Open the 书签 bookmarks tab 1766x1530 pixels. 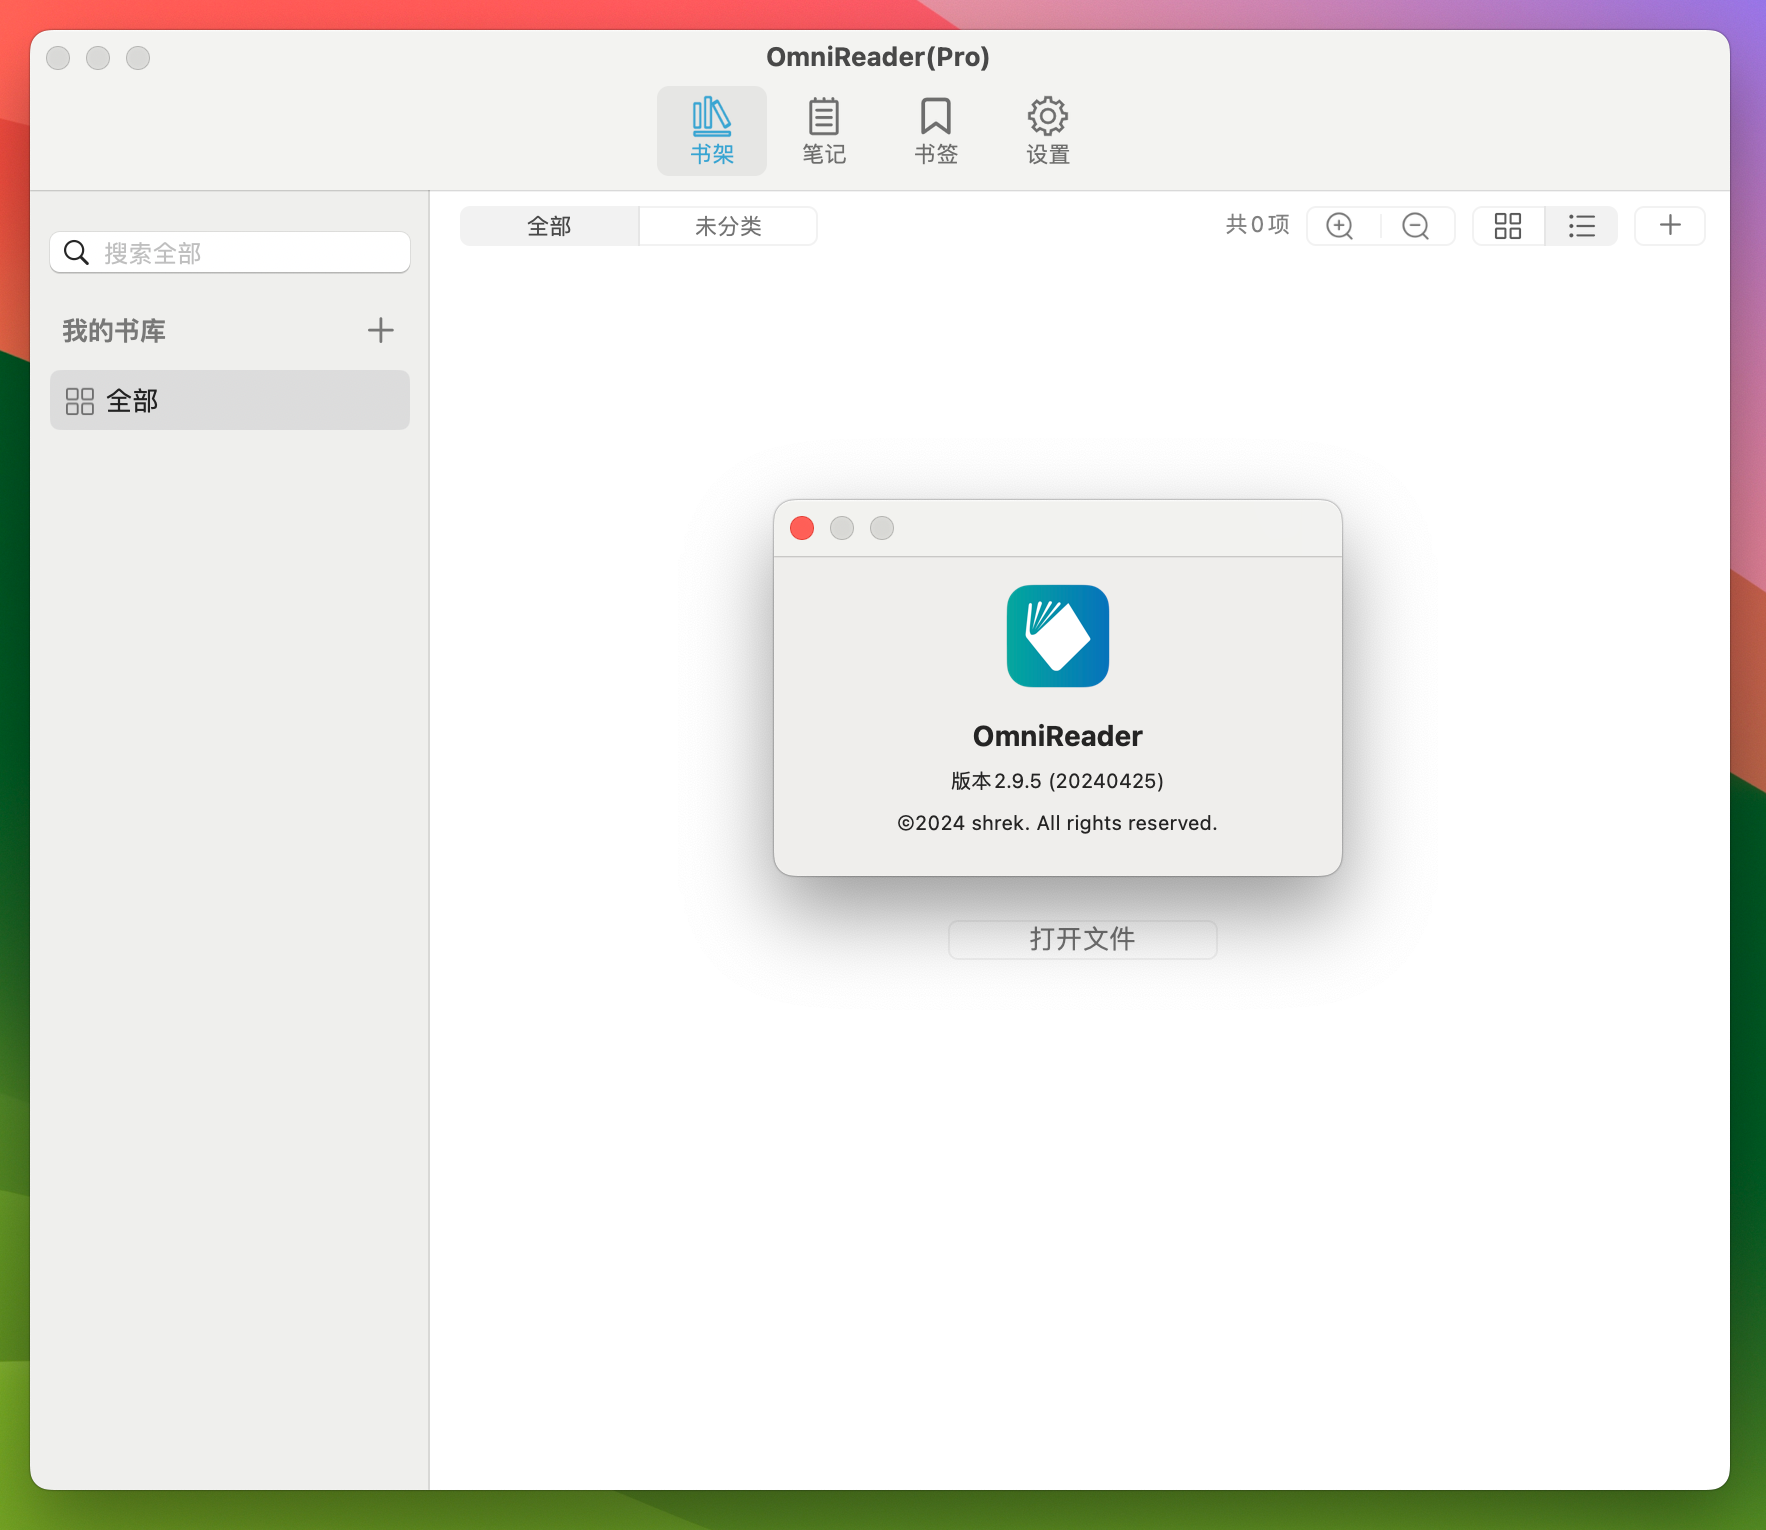[936, 131]
